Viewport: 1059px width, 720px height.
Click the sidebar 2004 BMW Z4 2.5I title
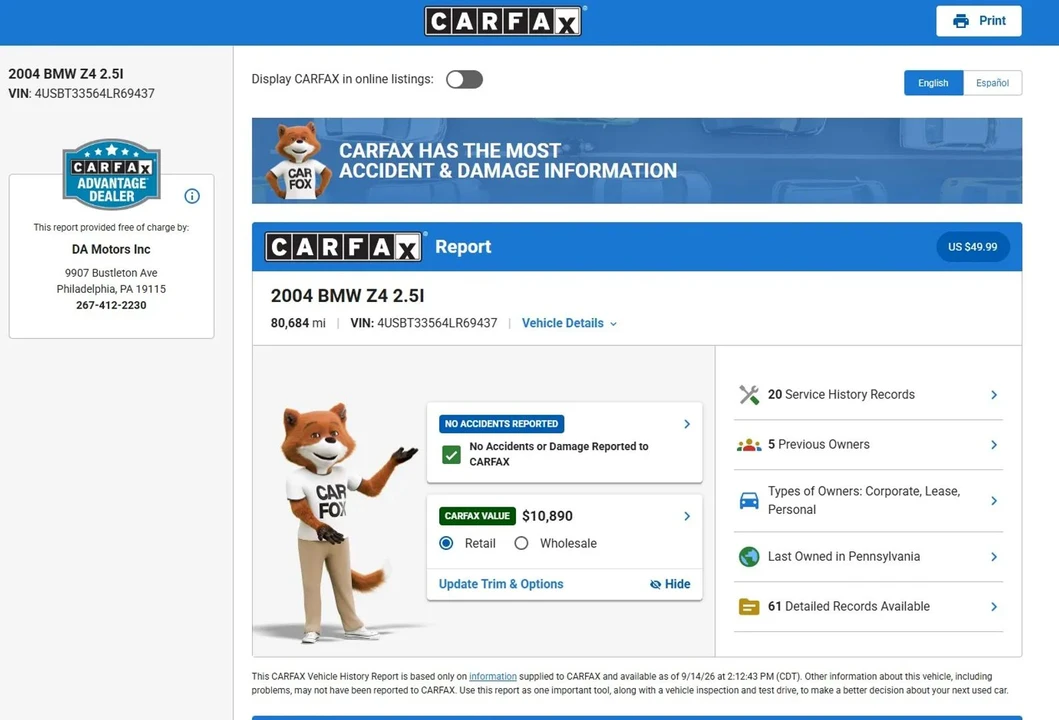pos(66,74)
